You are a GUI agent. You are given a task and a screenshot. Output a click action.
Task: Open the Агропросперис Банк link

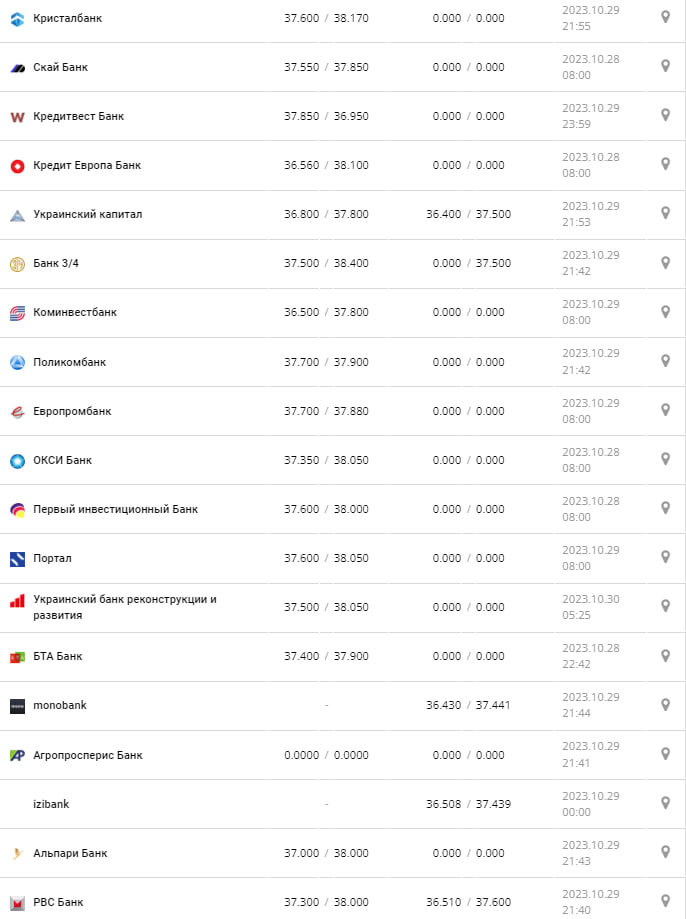(88, 755)
